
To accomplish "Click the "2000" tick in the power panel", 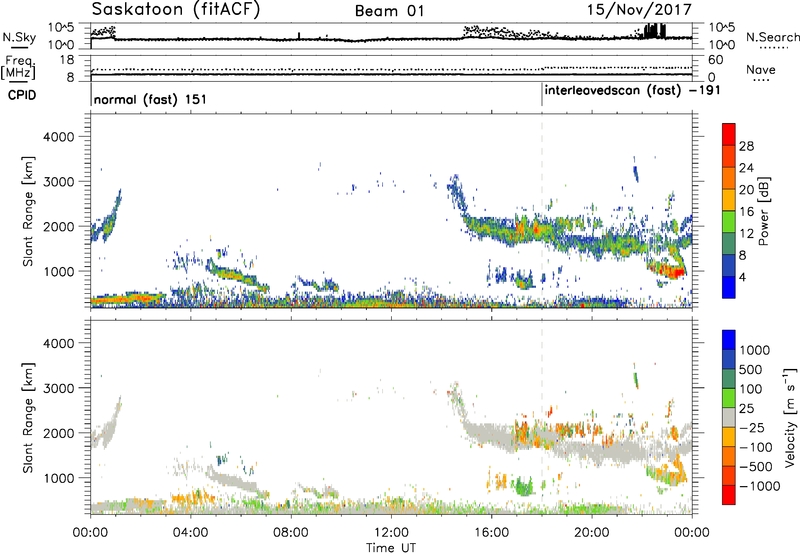I will click(58, 226).
